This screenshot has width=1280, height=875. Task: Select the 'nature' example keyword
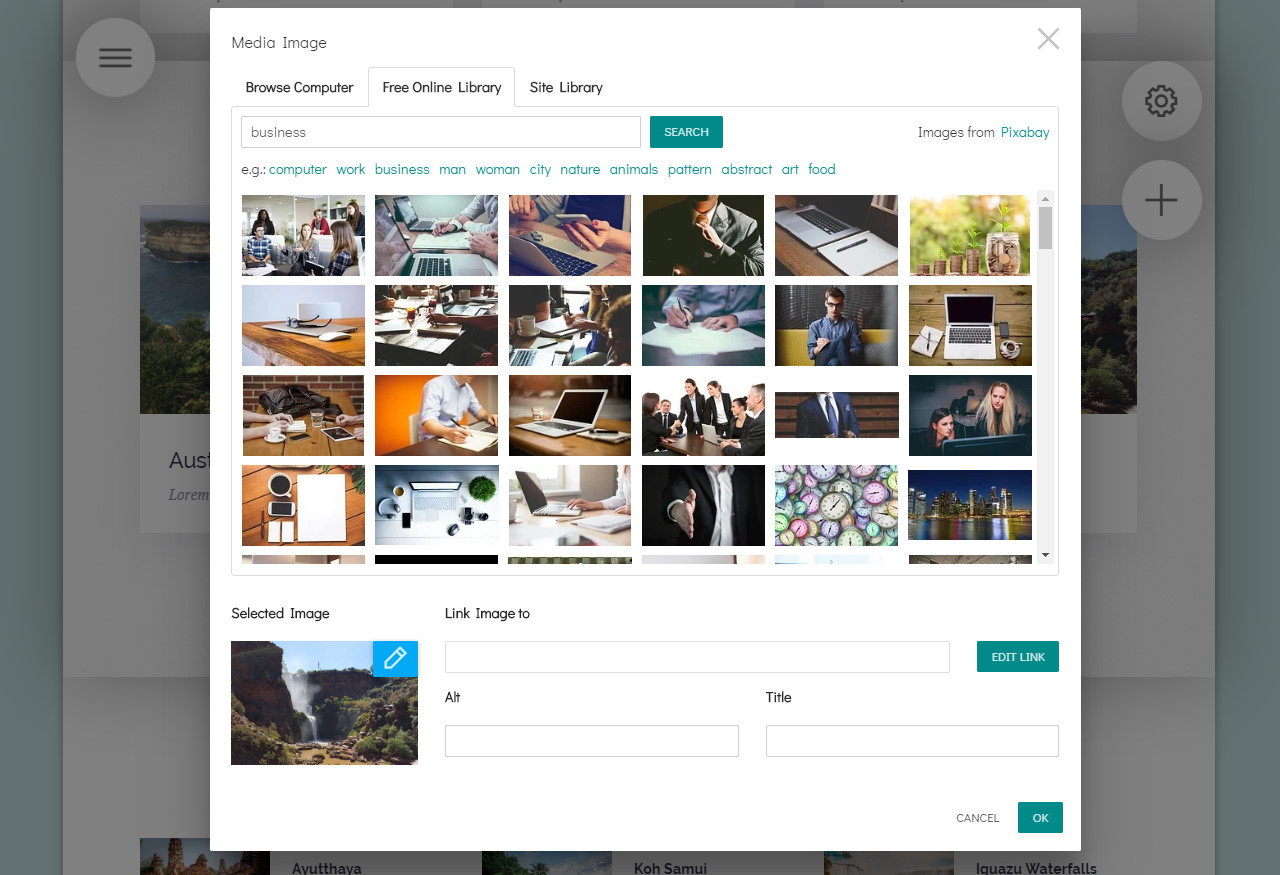(x=580, y=169)
